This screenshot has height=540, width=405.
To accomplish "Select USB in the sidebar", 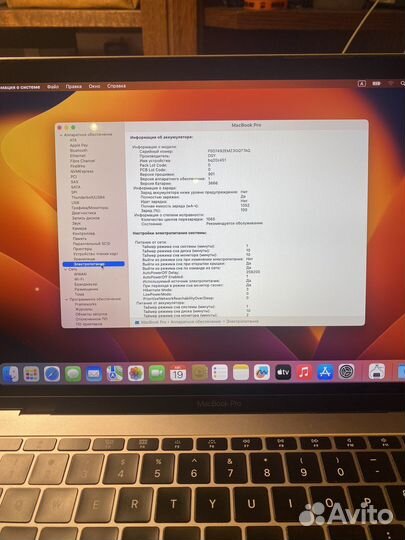I will click(75, 202).
